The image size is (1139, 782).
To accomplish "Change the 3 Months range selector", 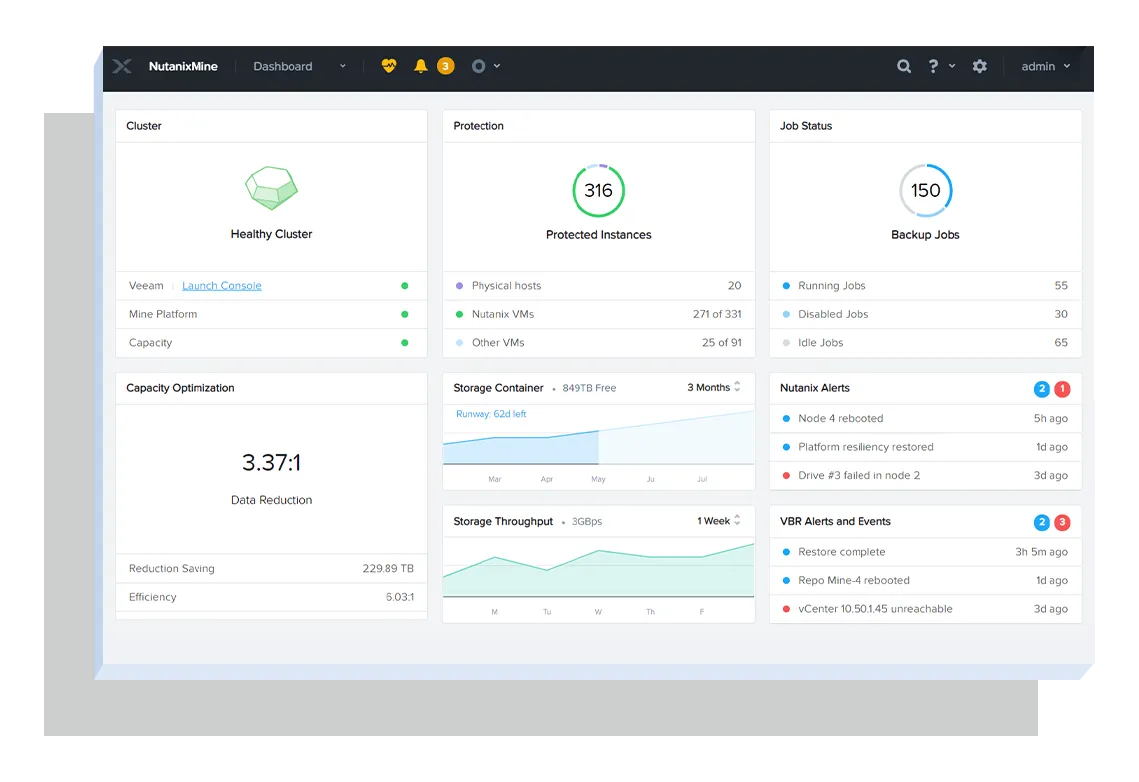I will (714, 387).
